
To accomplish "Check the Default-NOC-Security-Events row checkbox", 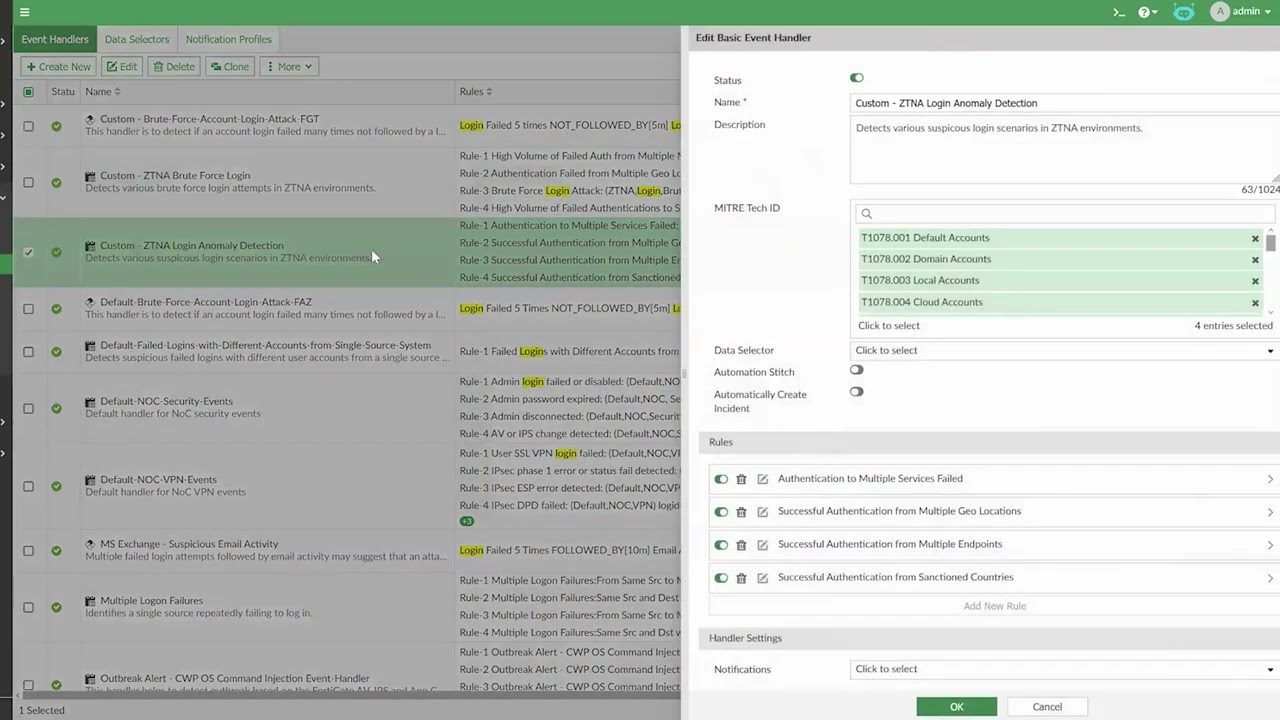I will tap(28, 408).
